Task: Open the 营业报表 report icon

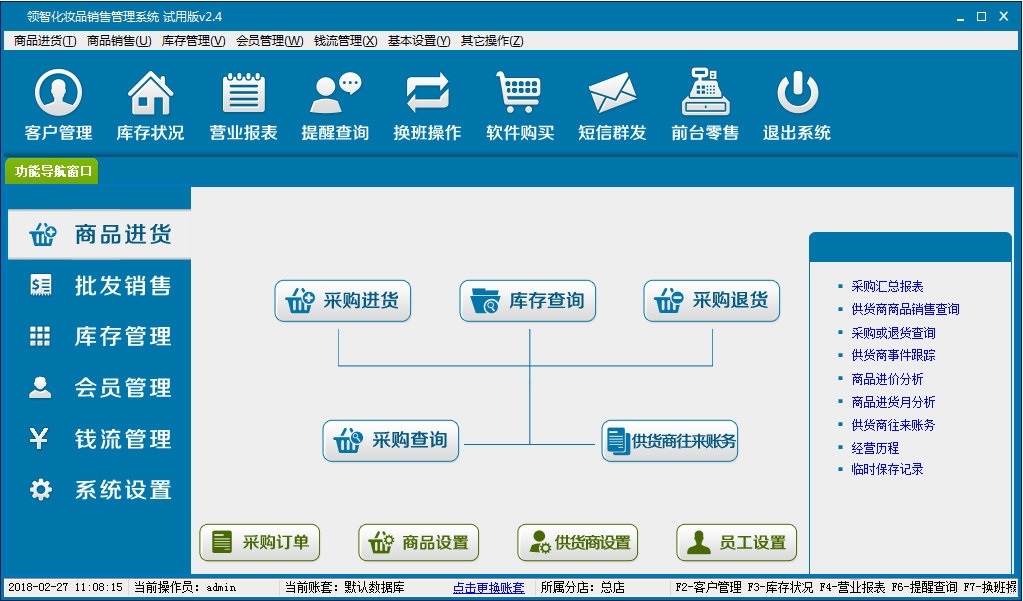Action: [243, 105]
